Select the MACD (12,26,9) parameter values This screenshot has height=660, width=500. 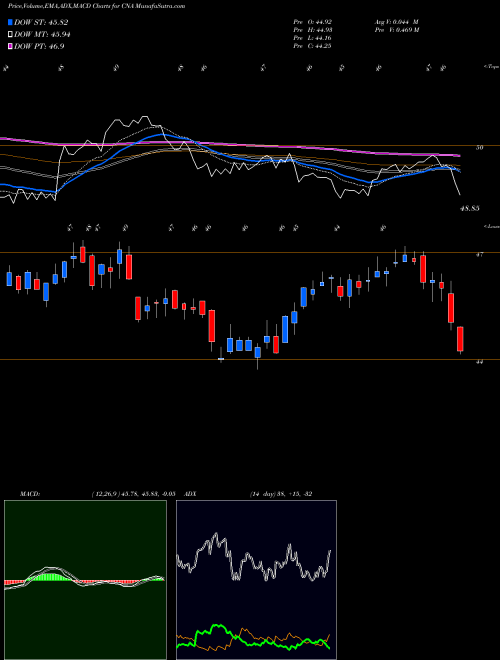pyautogui.click(x=133, y=494)
